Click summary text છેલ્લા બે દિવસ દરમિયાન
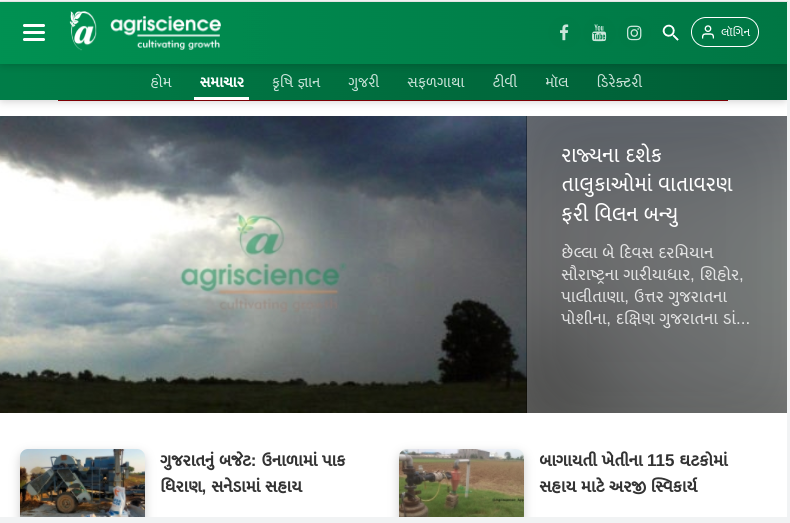Viewport: 790px width, 523px height. click(x=655, y=285)
